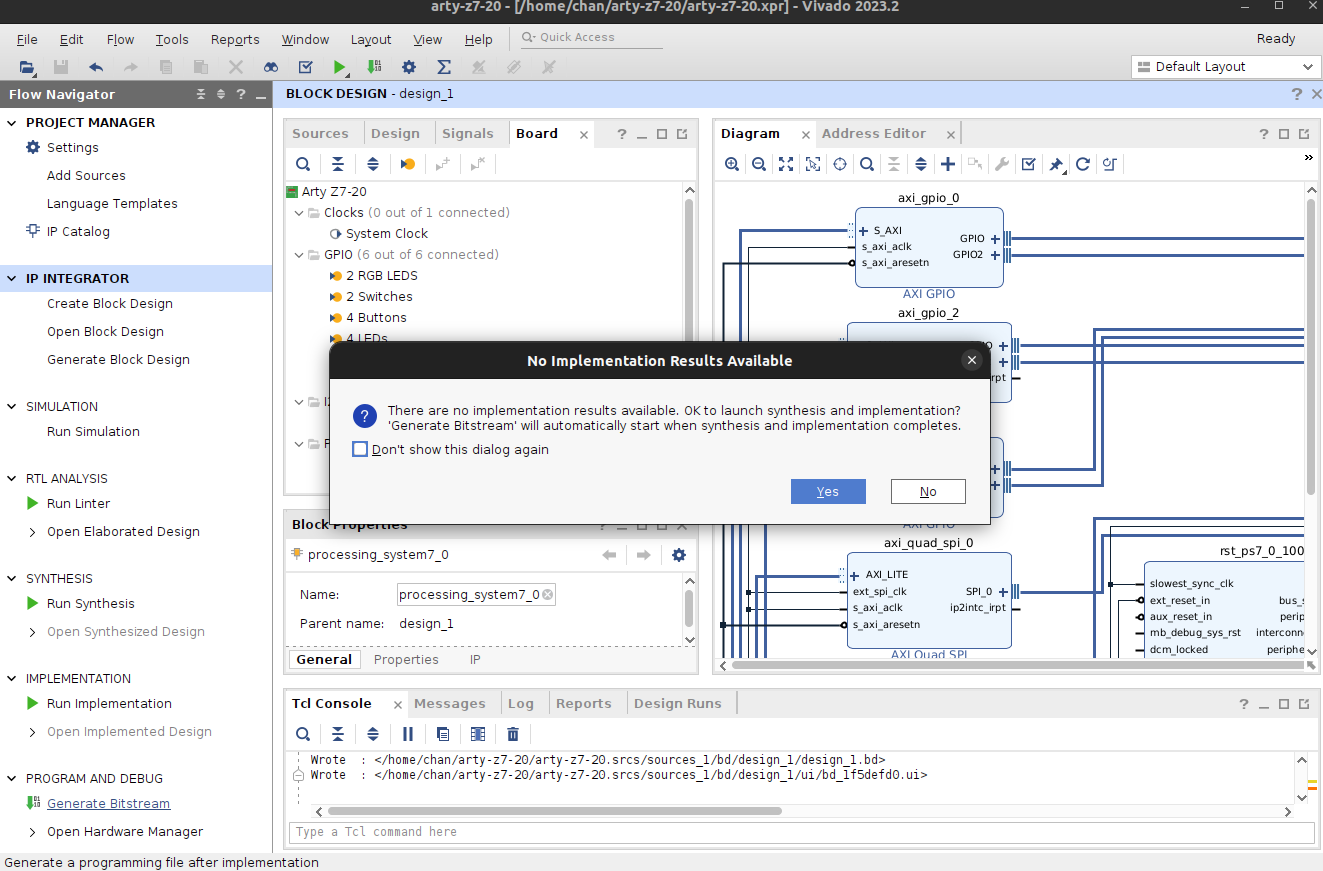Image resolution: width=1323 pixels, height=871 pixels.
Task: Switch to the Address Editor tab
Action: pos(874,134)
